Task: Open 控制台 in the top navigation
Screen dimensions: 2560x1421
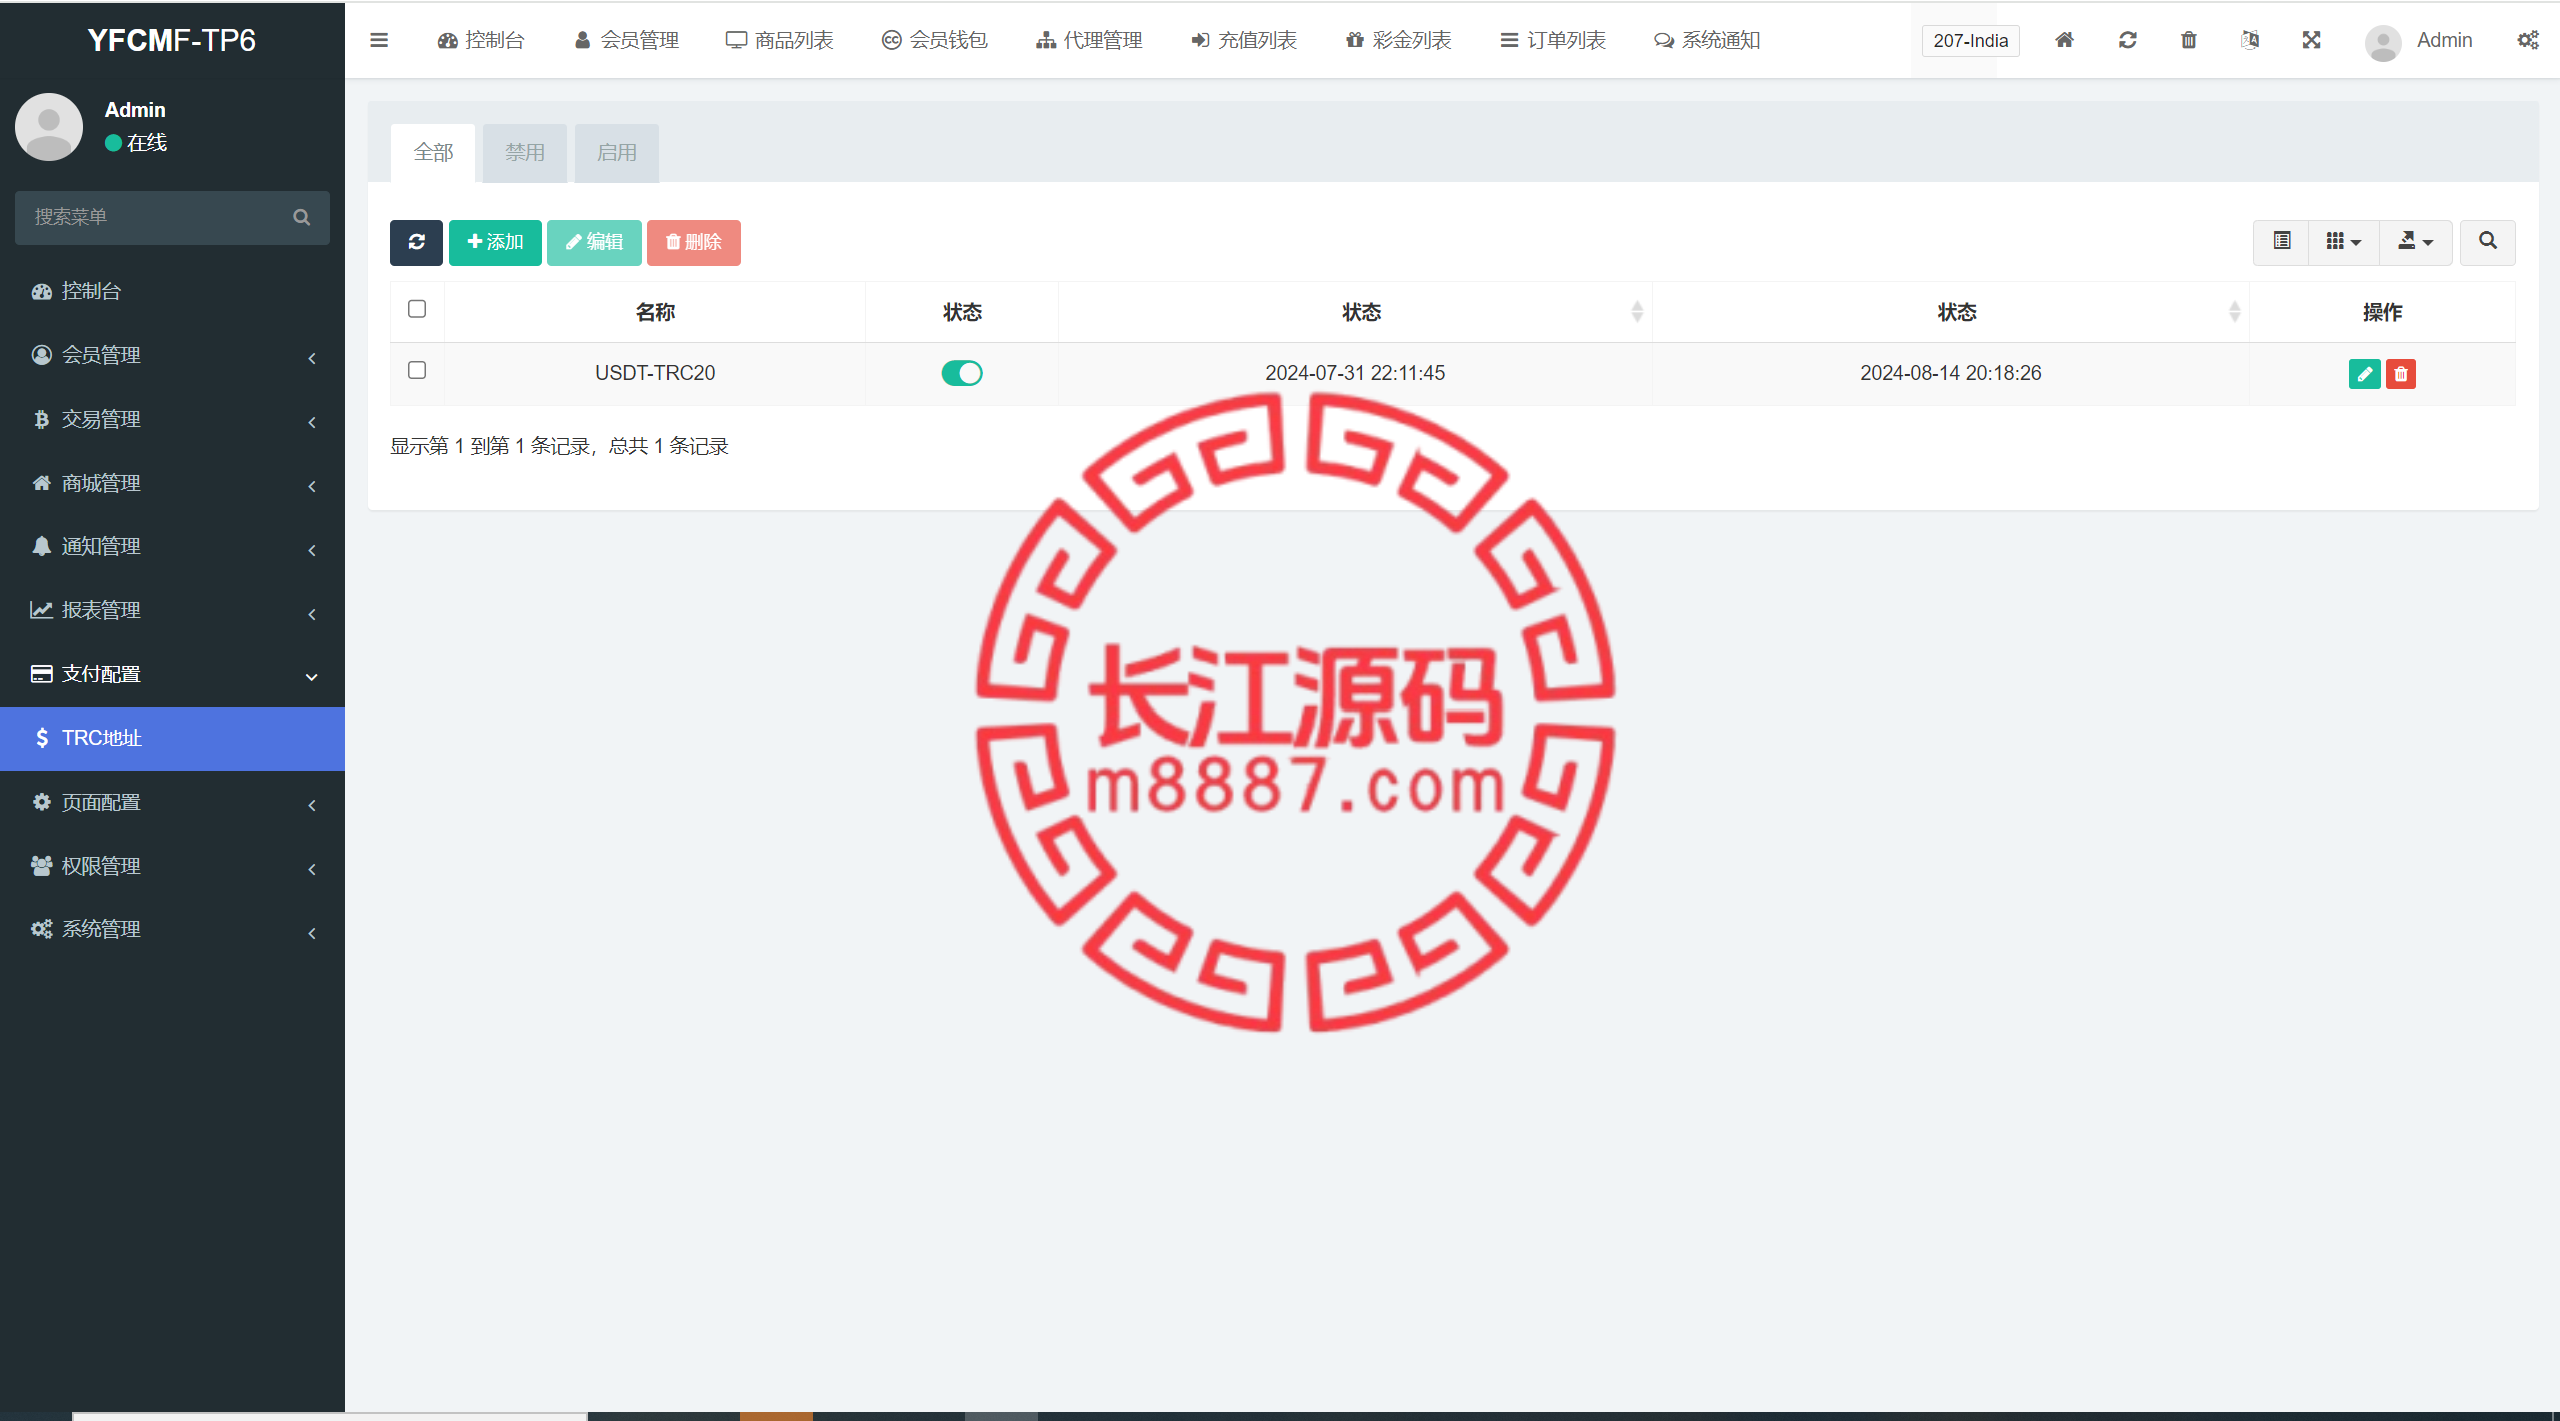Action: 481,40
